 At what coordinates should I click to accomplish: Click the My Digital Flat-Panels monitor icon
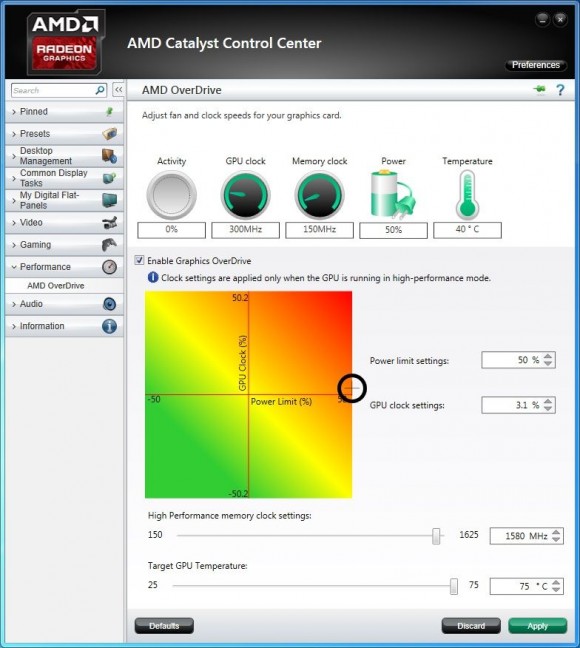pos(110,200)
